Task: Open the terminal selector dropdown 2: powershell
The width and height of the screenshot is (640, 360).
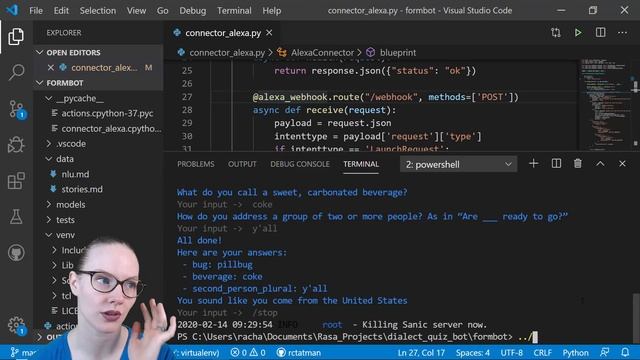Action: 458,164
